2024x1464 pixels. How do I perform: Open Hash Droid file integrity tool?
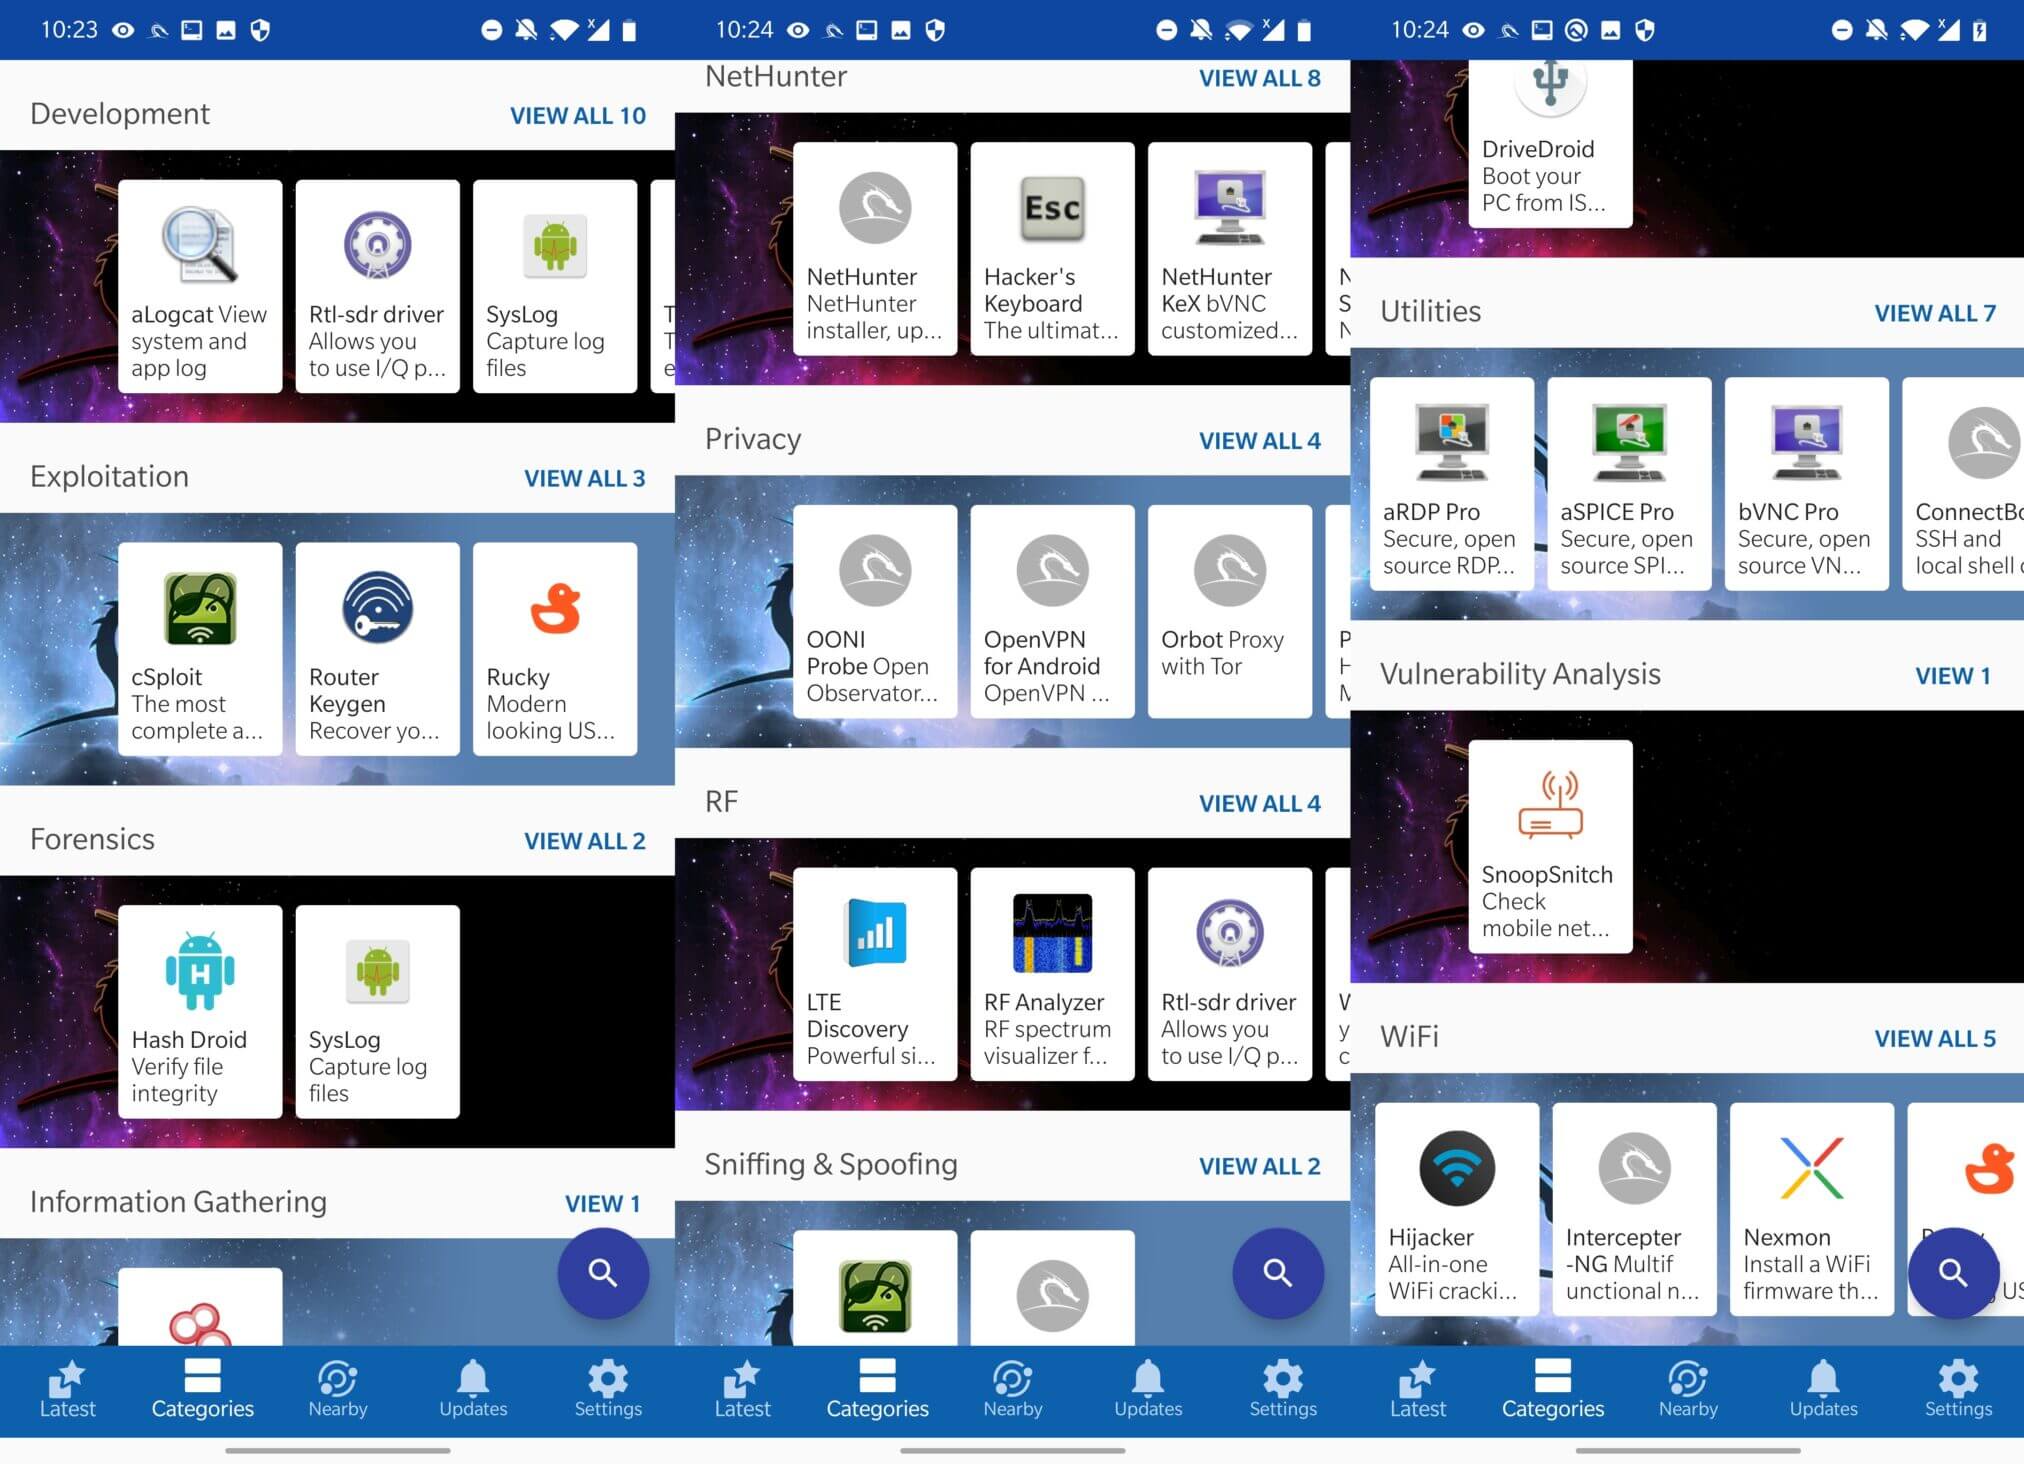[x=199, y=1010]
